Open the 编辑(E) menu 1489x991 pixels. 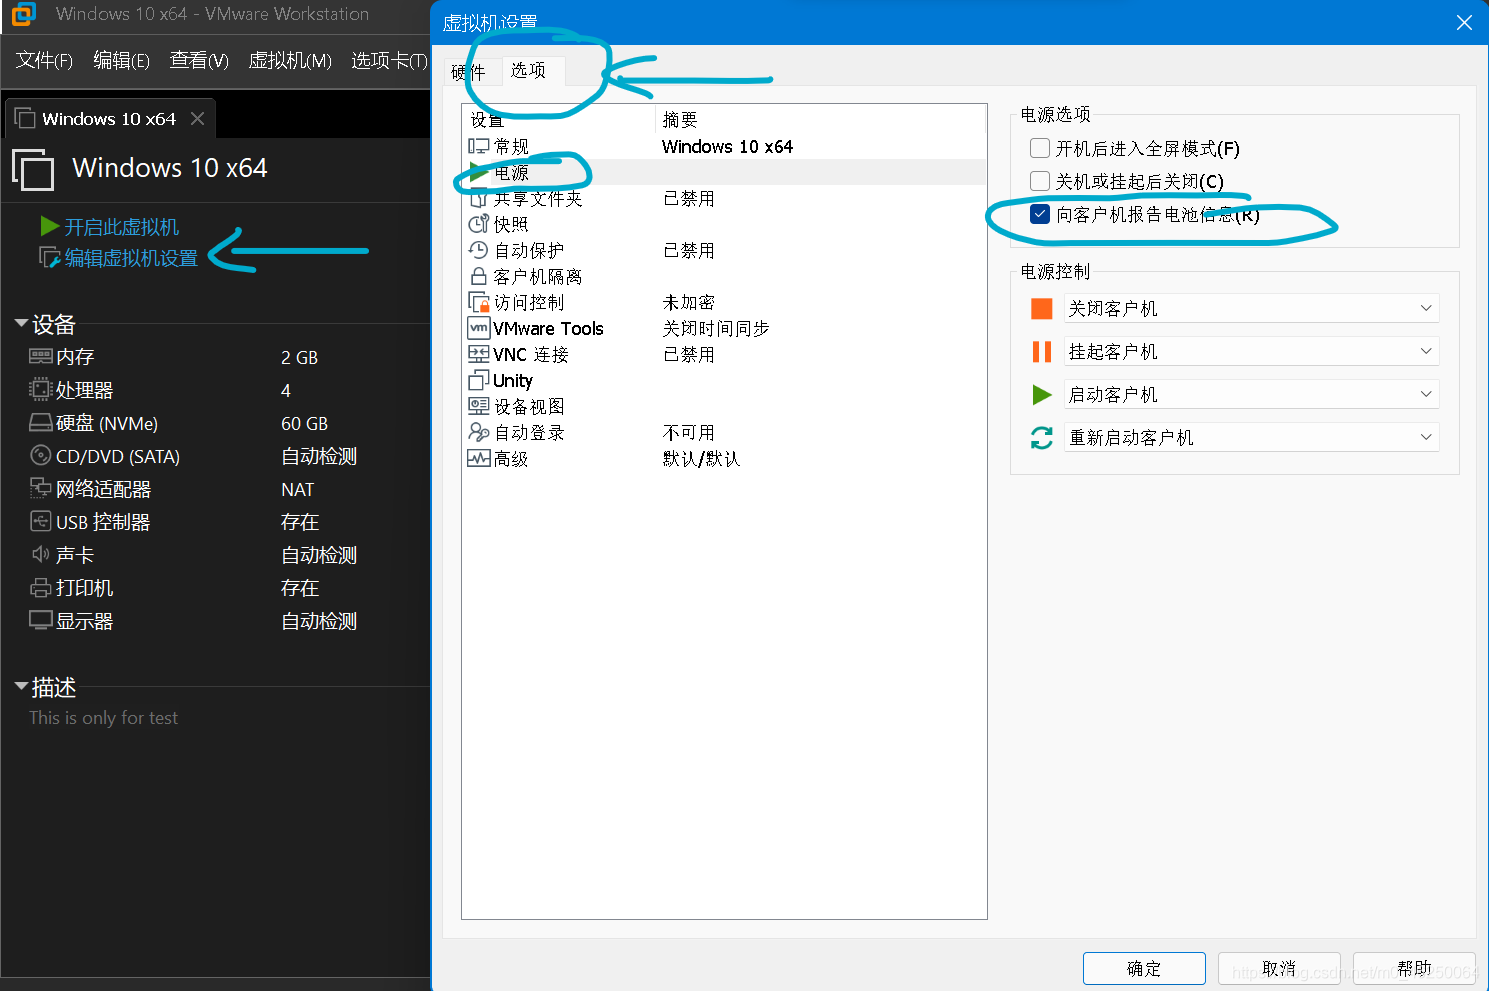(121, 60)
